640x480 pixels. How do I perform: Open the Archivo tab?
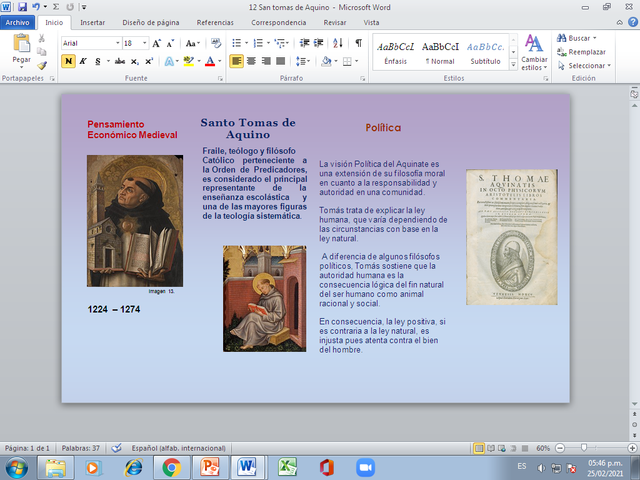[x=17, y=22]
